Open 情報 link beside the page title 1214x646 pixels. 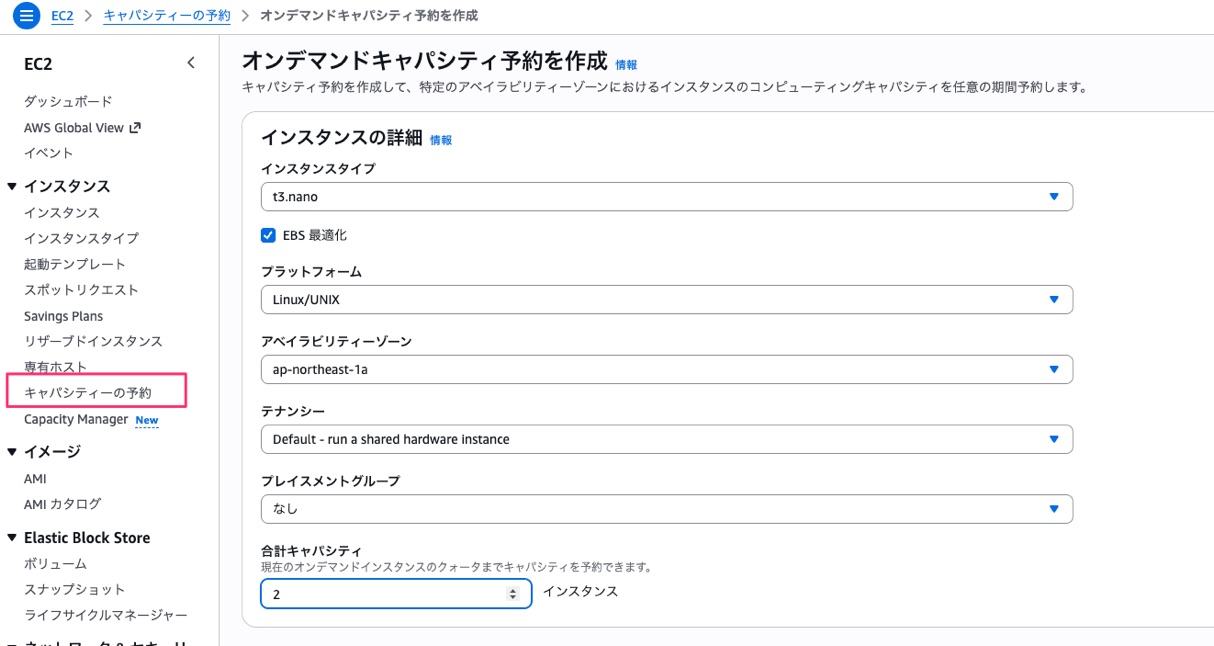[626, 65]
